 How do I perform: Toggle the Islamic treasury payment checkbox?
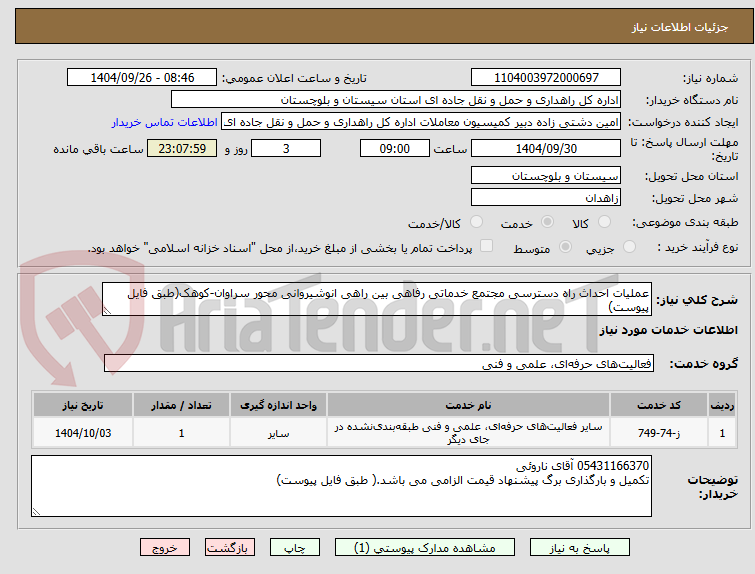point(487,246)
